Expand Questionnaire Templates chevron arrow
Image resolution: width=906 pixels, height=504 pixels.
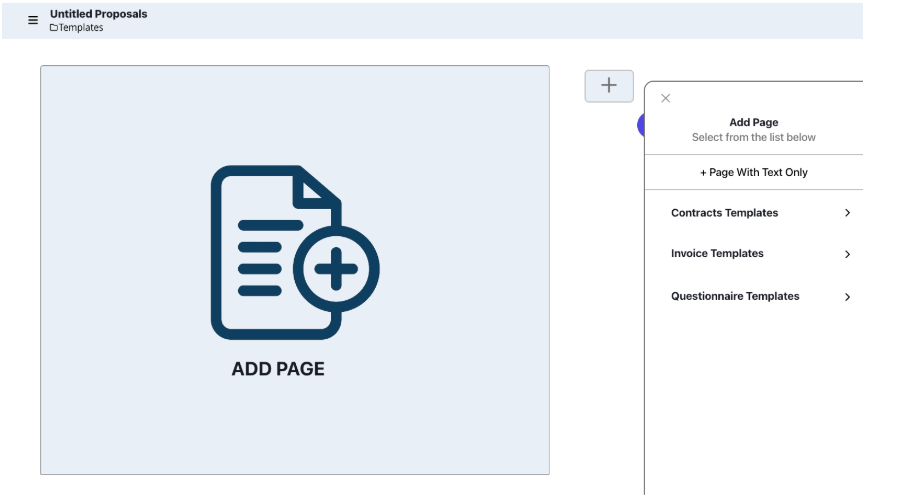847,297
